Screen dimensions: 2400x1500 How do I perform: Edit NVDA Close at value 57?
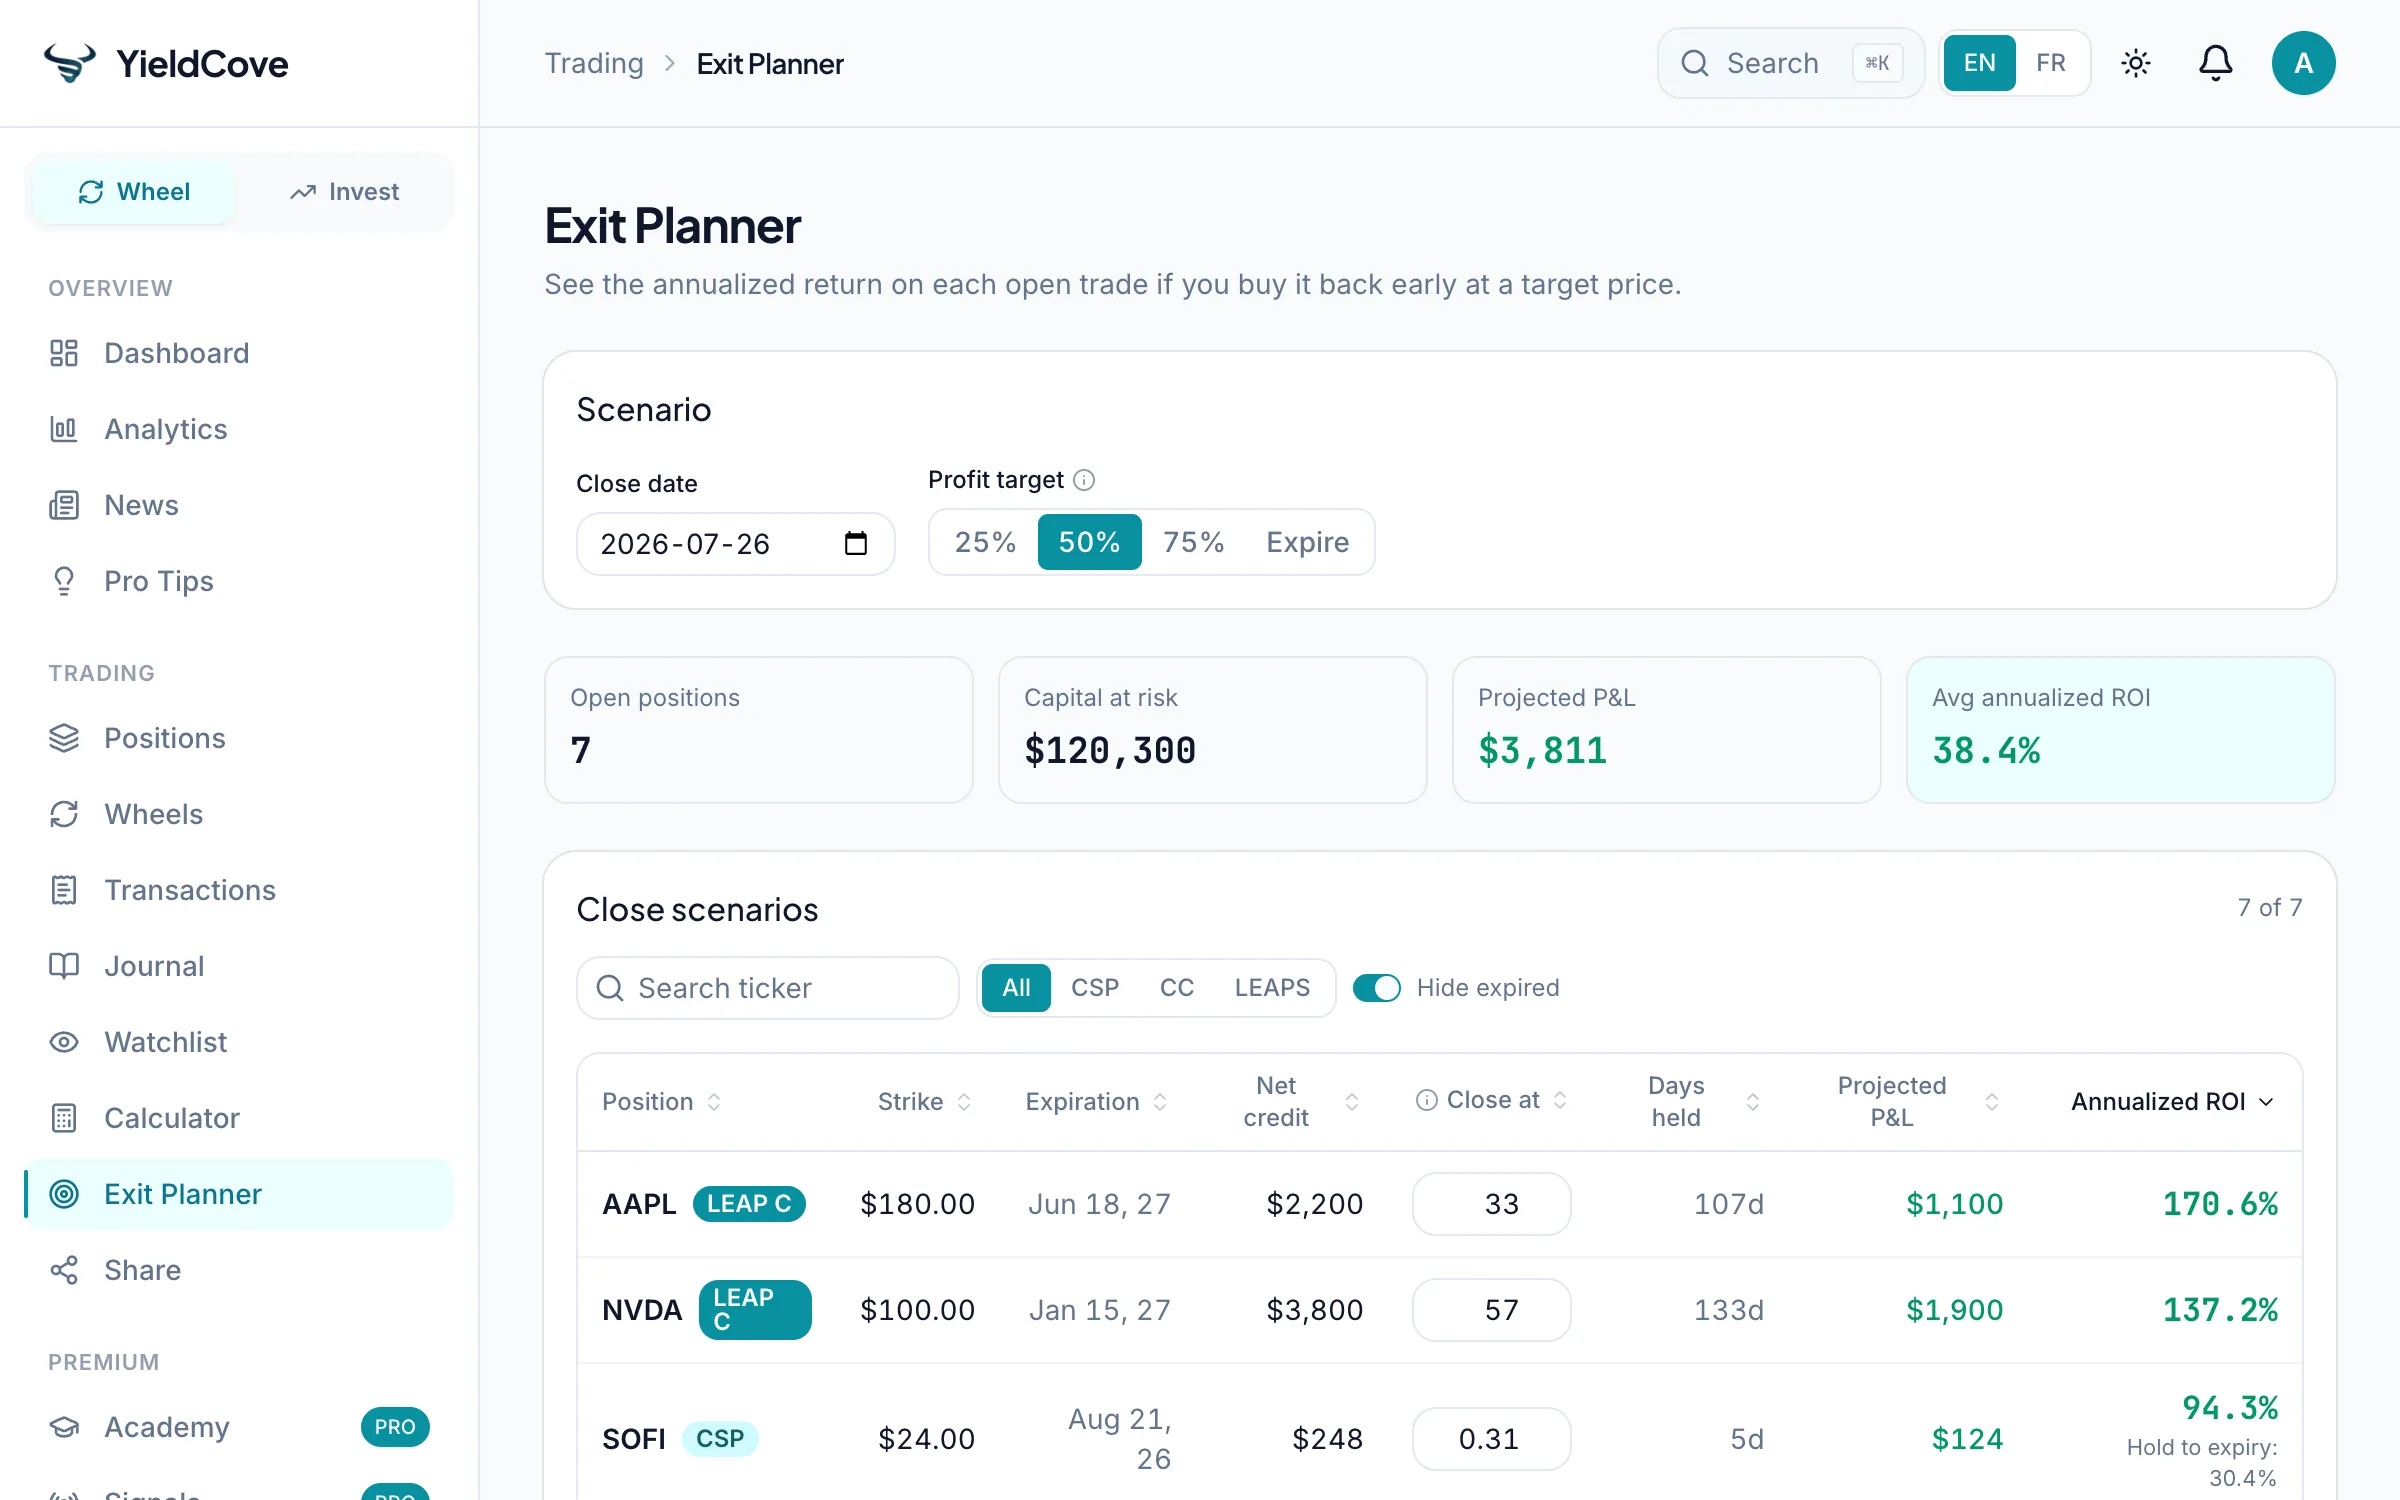[1491, 1310]
